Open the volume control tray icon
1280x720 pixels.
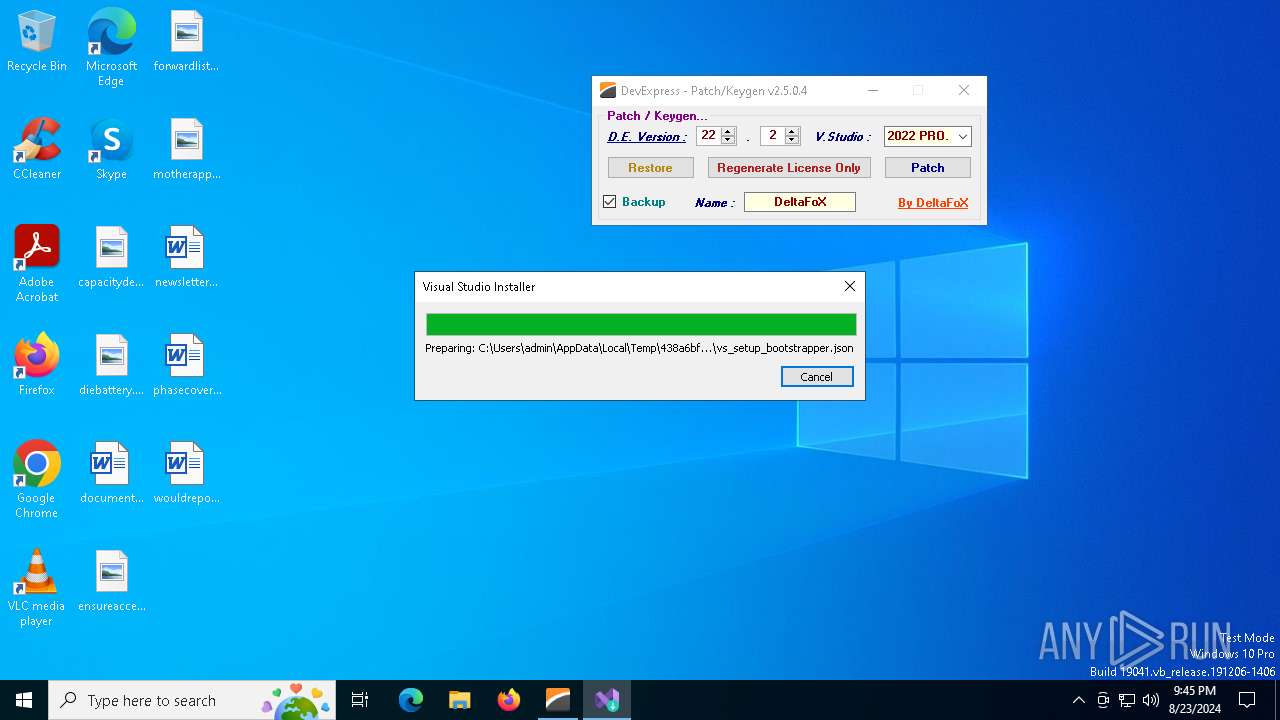[x=1151, y=700]
